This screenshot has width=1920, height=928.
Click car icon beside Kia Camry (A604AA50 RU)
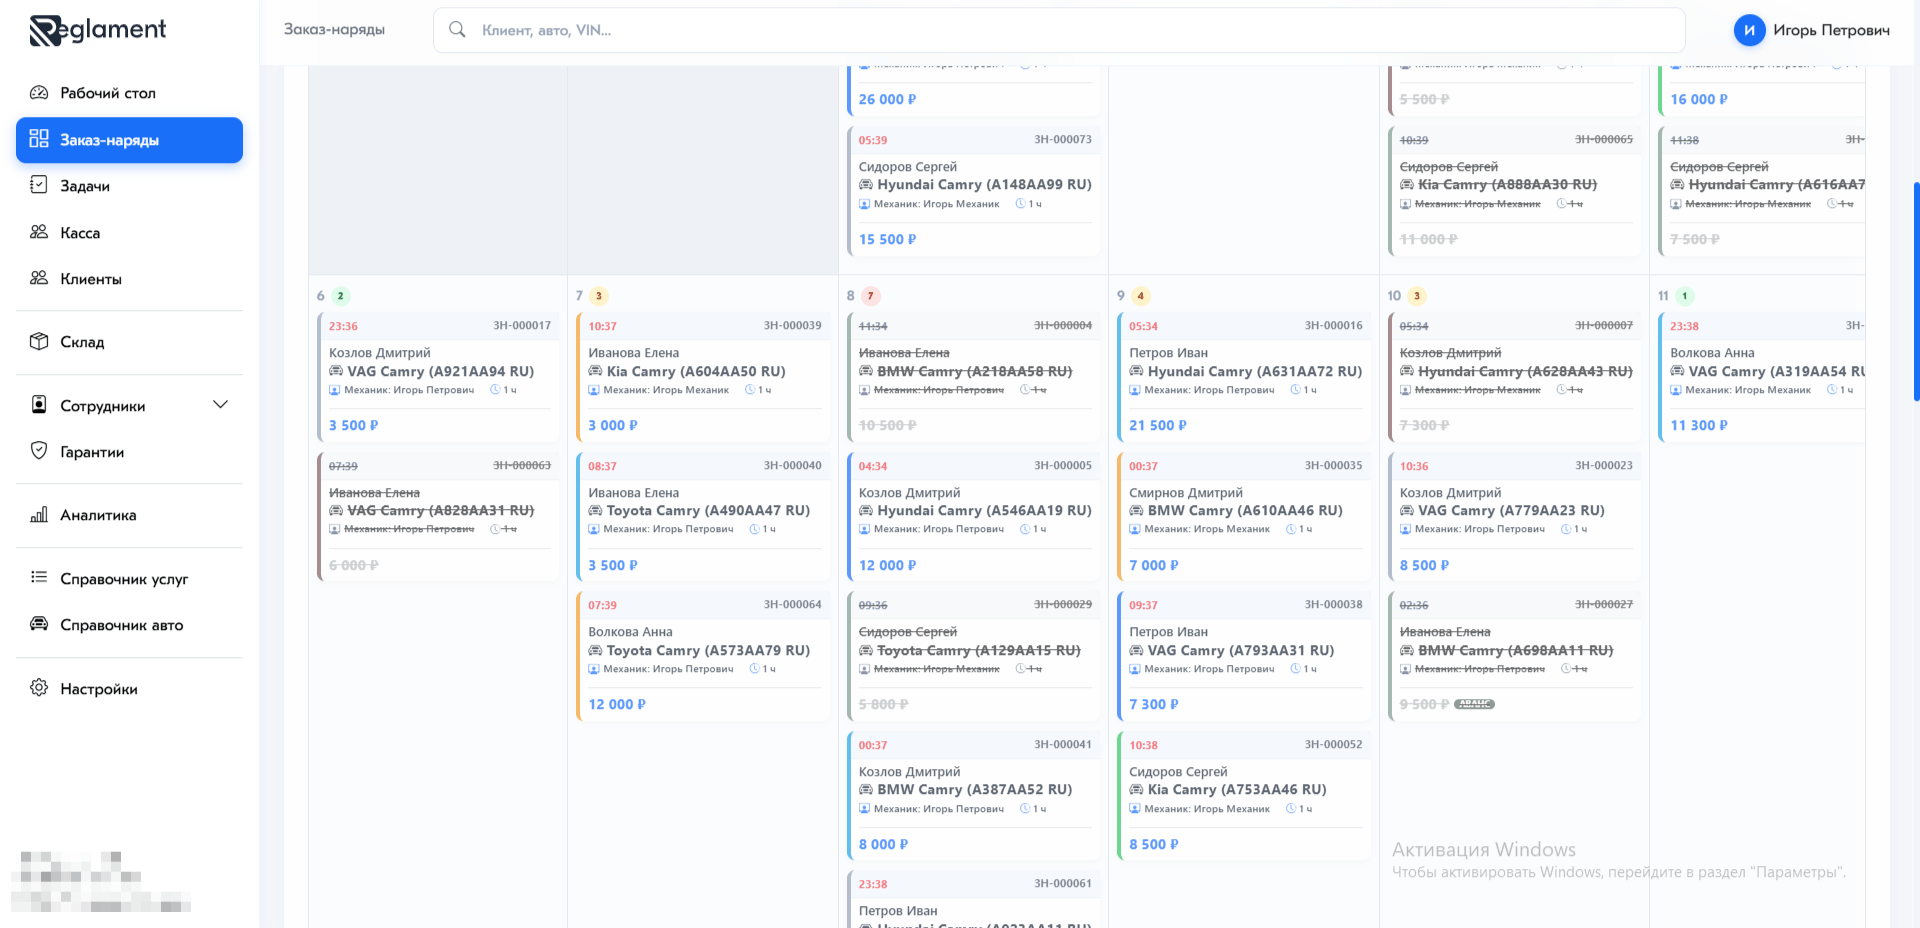coord(595,371)
